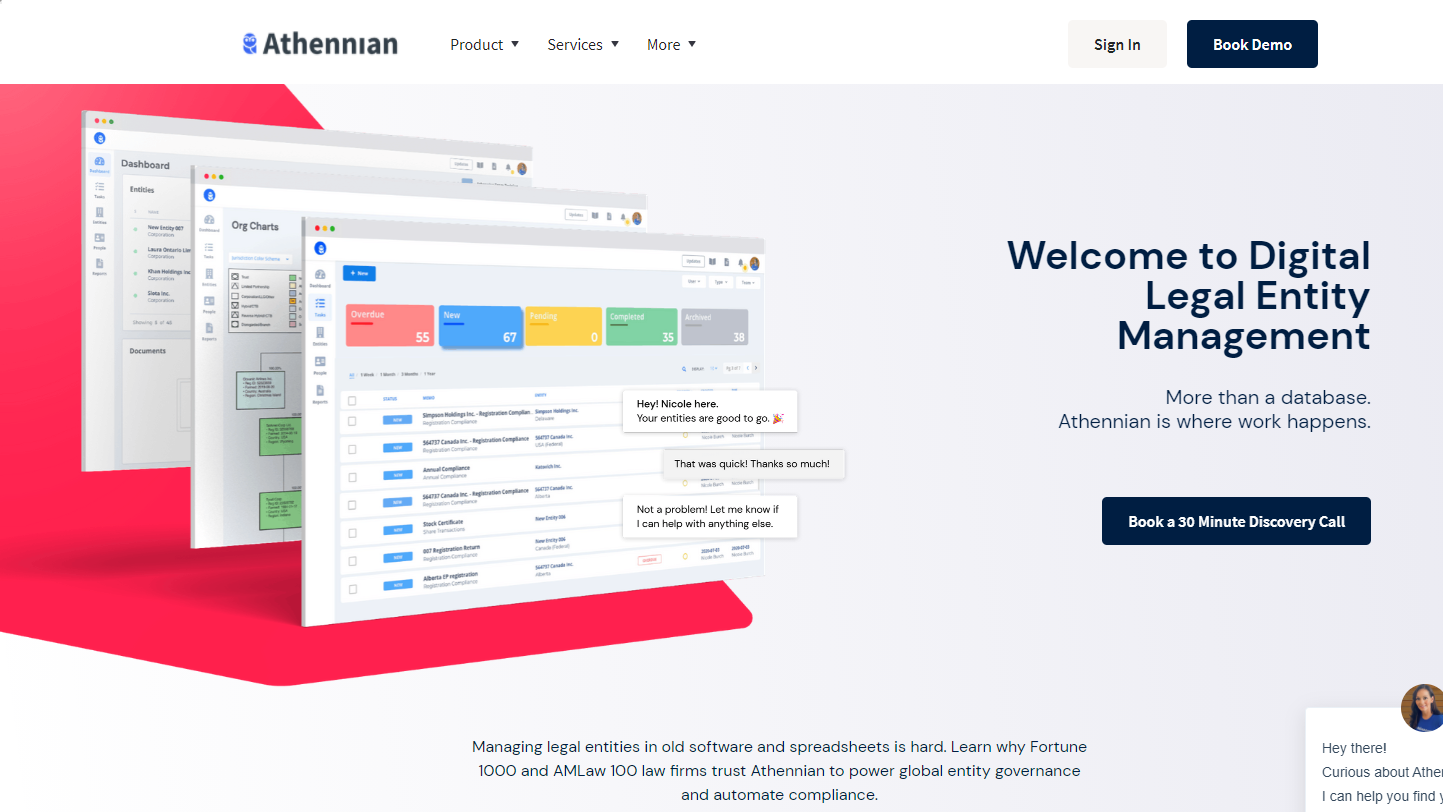This screenshot has width=1443, height=812.
Task: Select the Overdue status card showing 55
Action: pos(390,326)
